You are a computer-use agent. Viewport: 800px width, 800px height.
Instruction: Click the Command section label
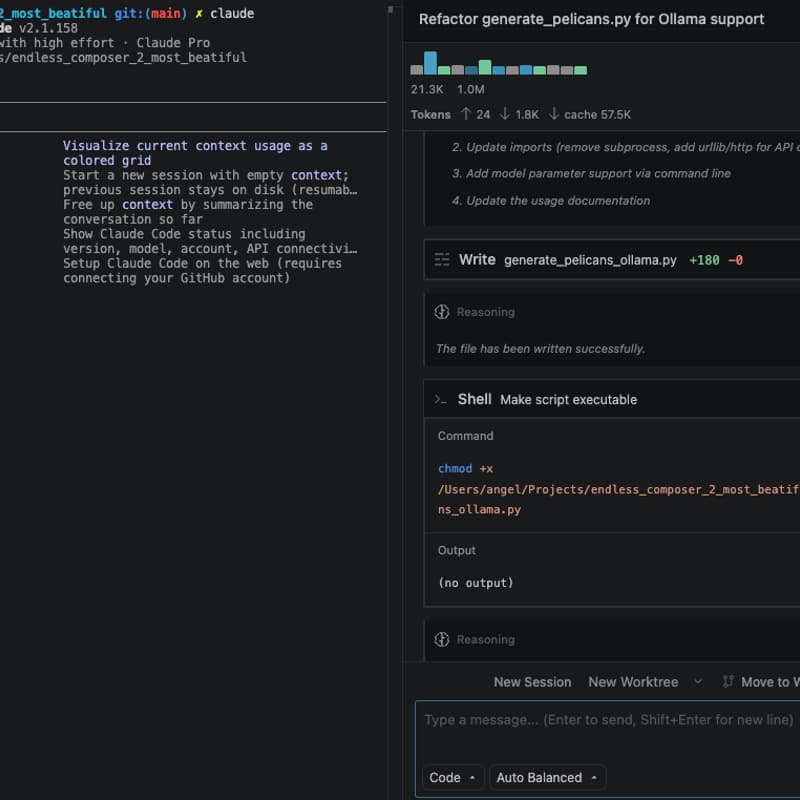(465, 436)
